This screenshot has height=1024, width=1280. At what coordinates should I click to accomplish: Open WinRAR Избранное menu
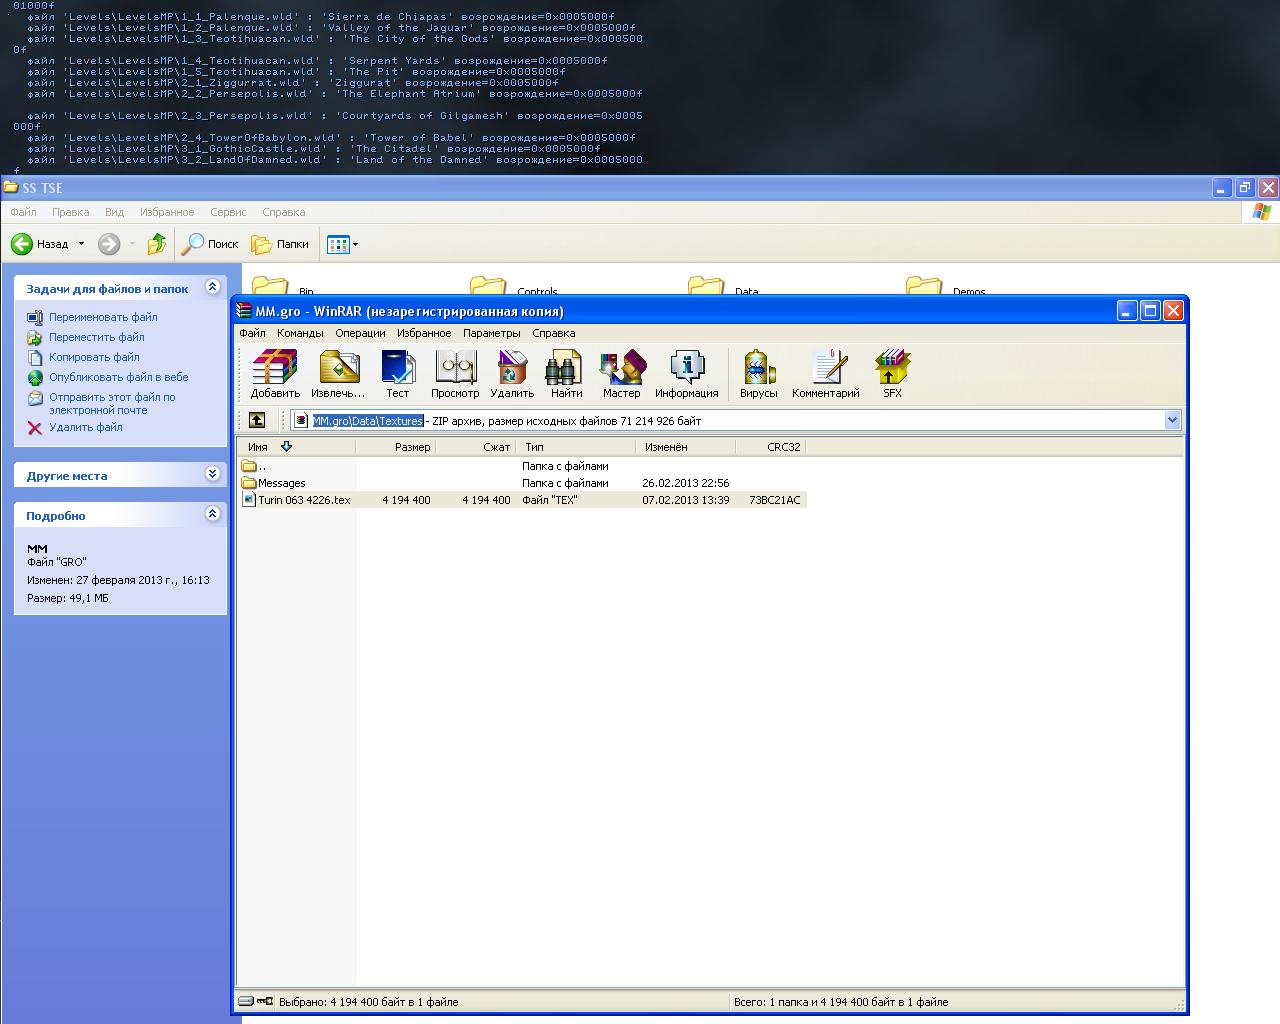pyautogui.click(x=424, y=333)
